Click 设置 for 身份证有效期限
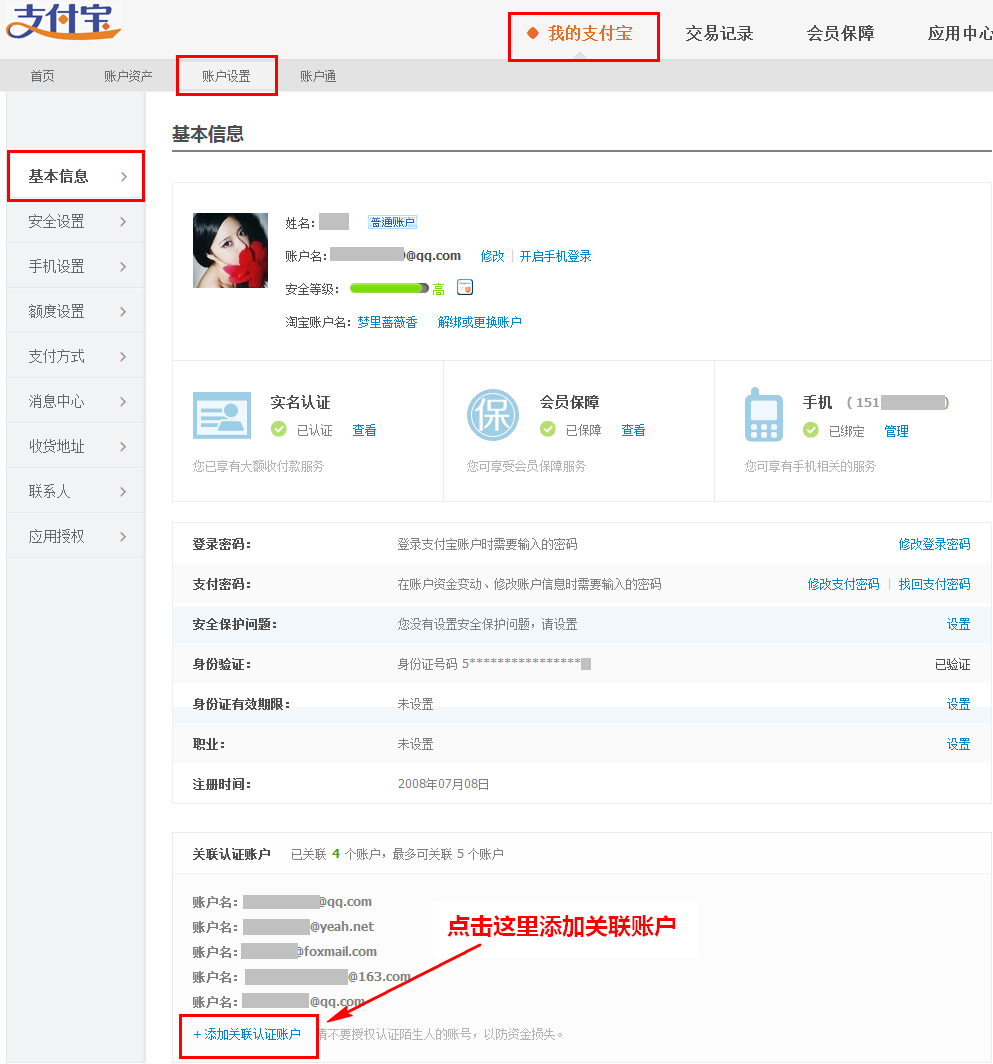 pyautogui.click(x=958, y=704)
